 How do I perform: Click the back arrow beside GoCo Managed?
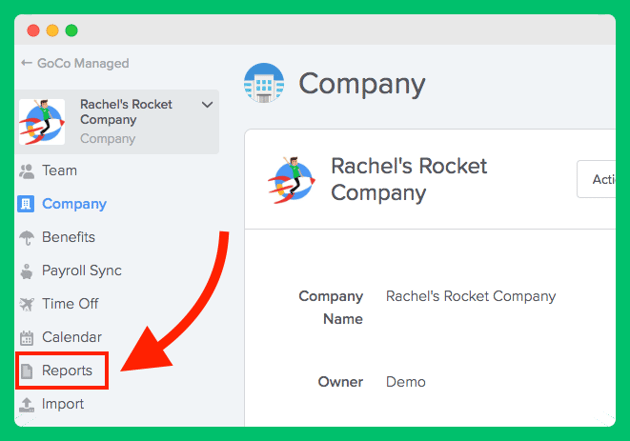27,63
